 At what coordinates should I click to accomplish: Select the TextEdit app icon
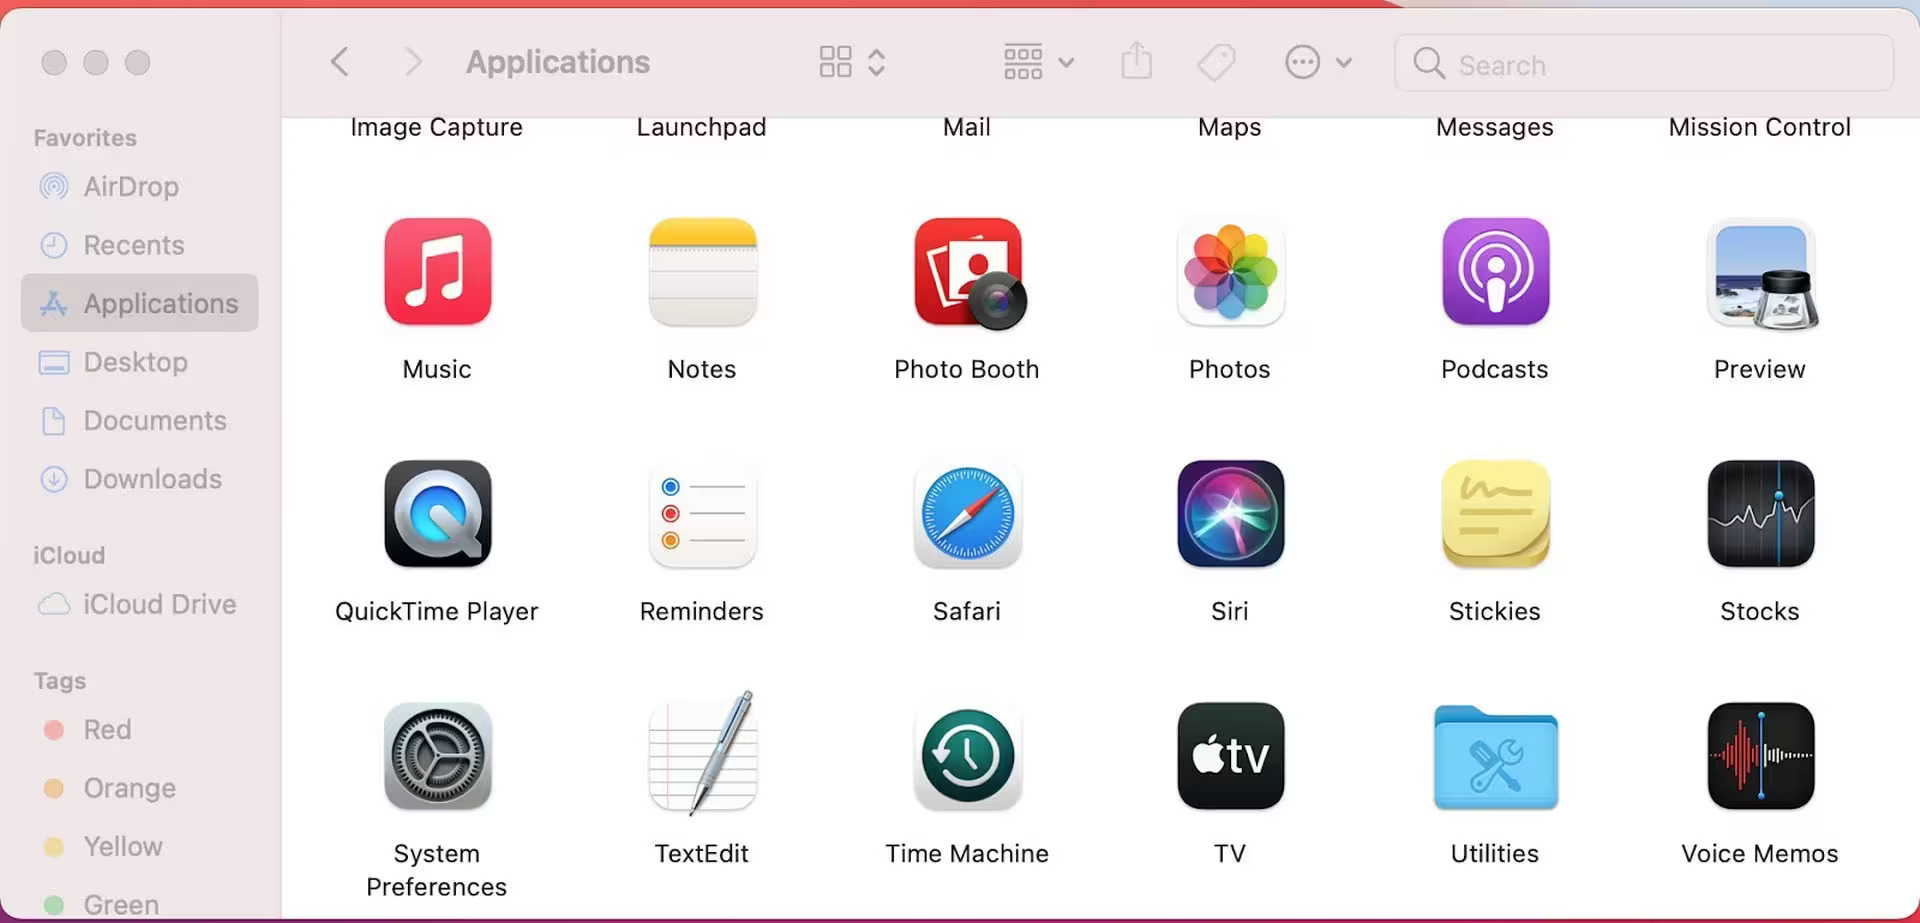(702, 754)
